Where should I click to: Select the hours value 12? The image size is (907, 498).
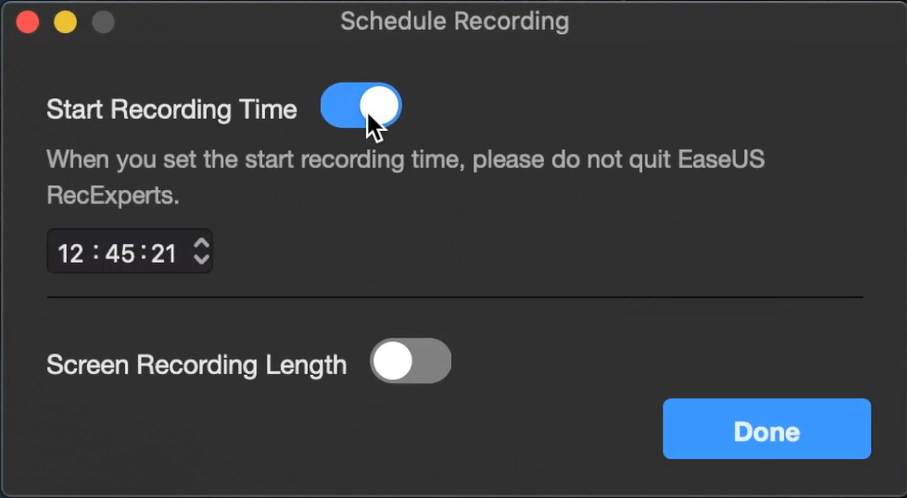tap(71, 253)
